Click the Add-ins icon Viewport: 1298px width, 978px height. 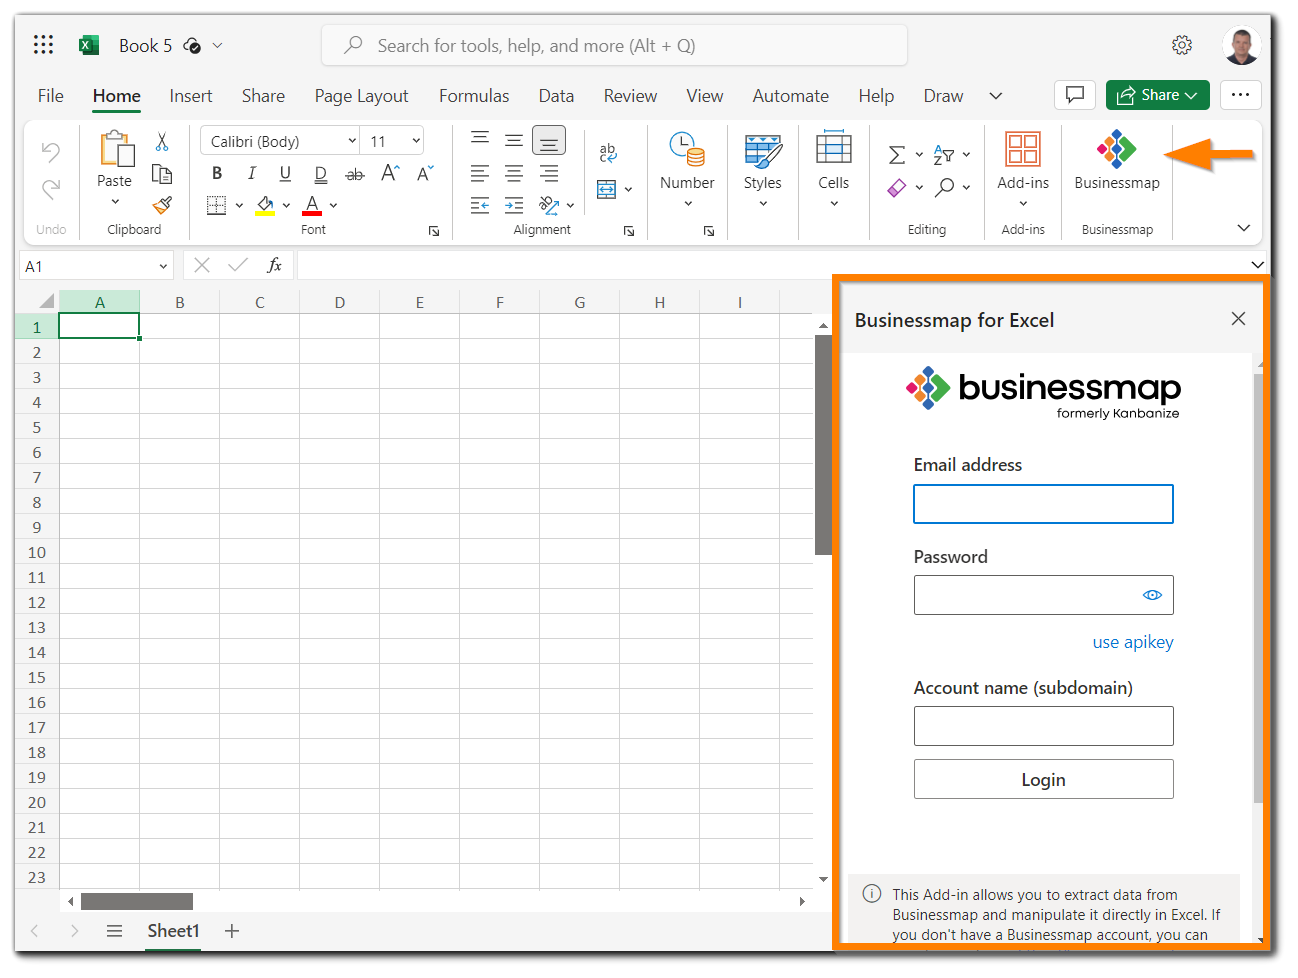coord(1022,150)
